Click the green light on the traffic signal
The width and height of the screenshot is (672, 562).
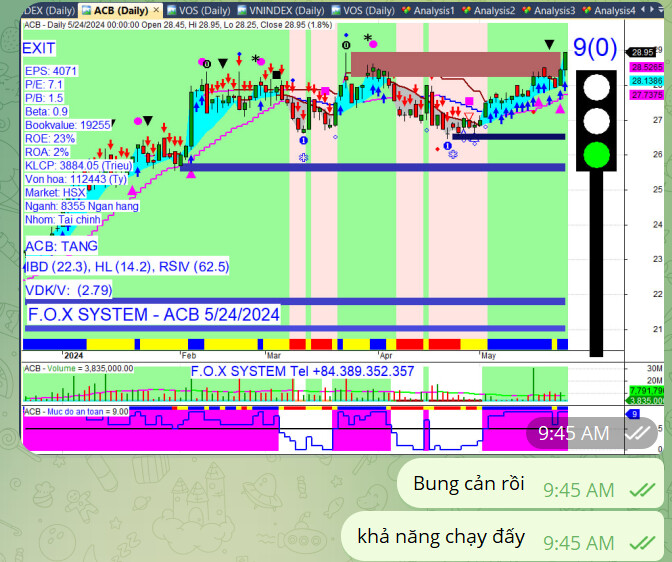point(596,155)
